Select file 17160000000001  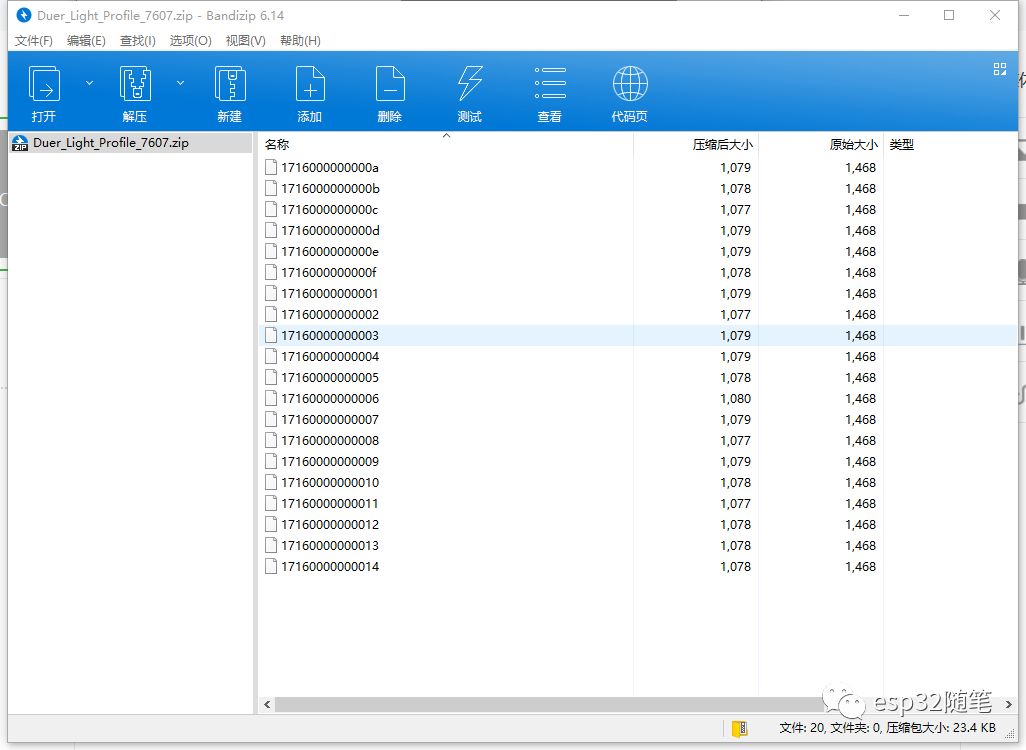click(x=329, y=293)
